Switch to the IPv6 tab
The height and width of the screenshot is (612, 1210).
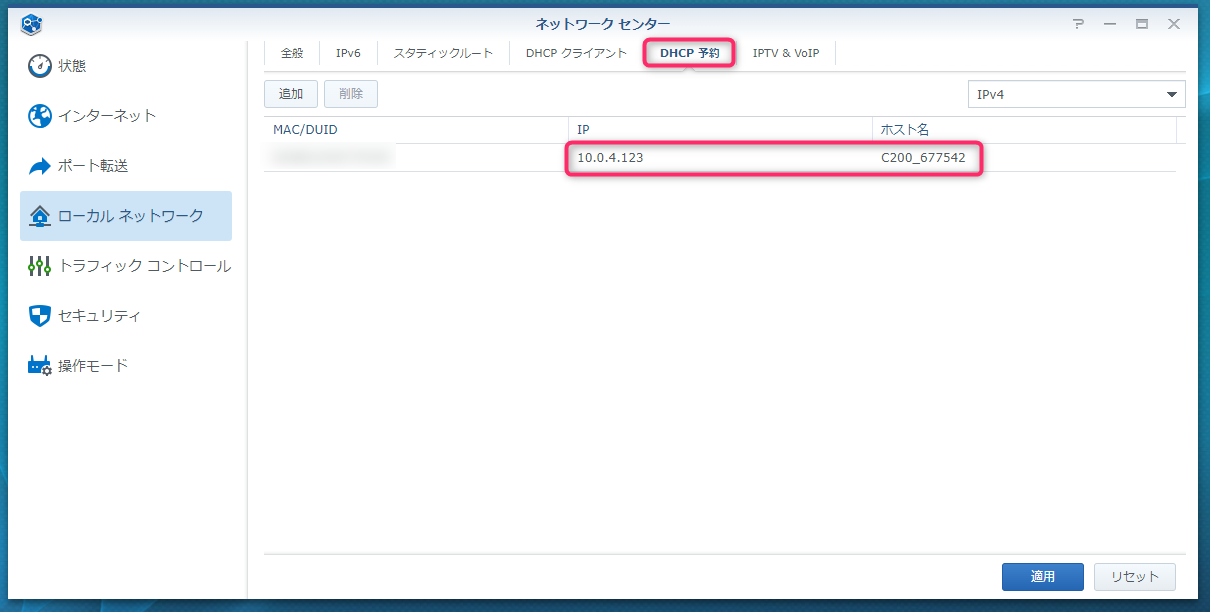point(348,53)
